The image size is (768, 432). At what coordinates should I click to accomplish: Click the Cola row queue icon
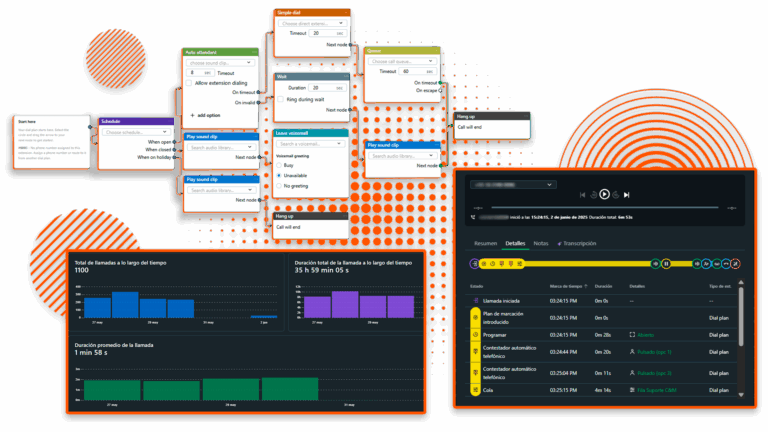[x=476, y=390]
